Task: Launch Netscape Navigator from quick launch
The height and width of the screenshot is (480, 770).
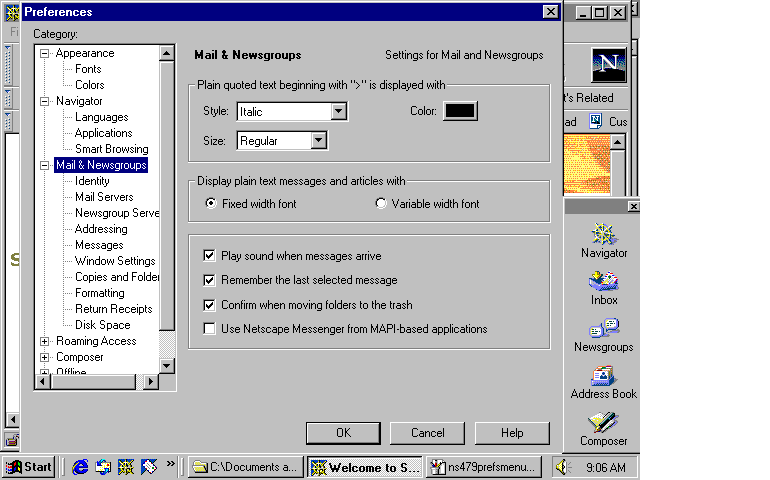Action: pos(126,467)
